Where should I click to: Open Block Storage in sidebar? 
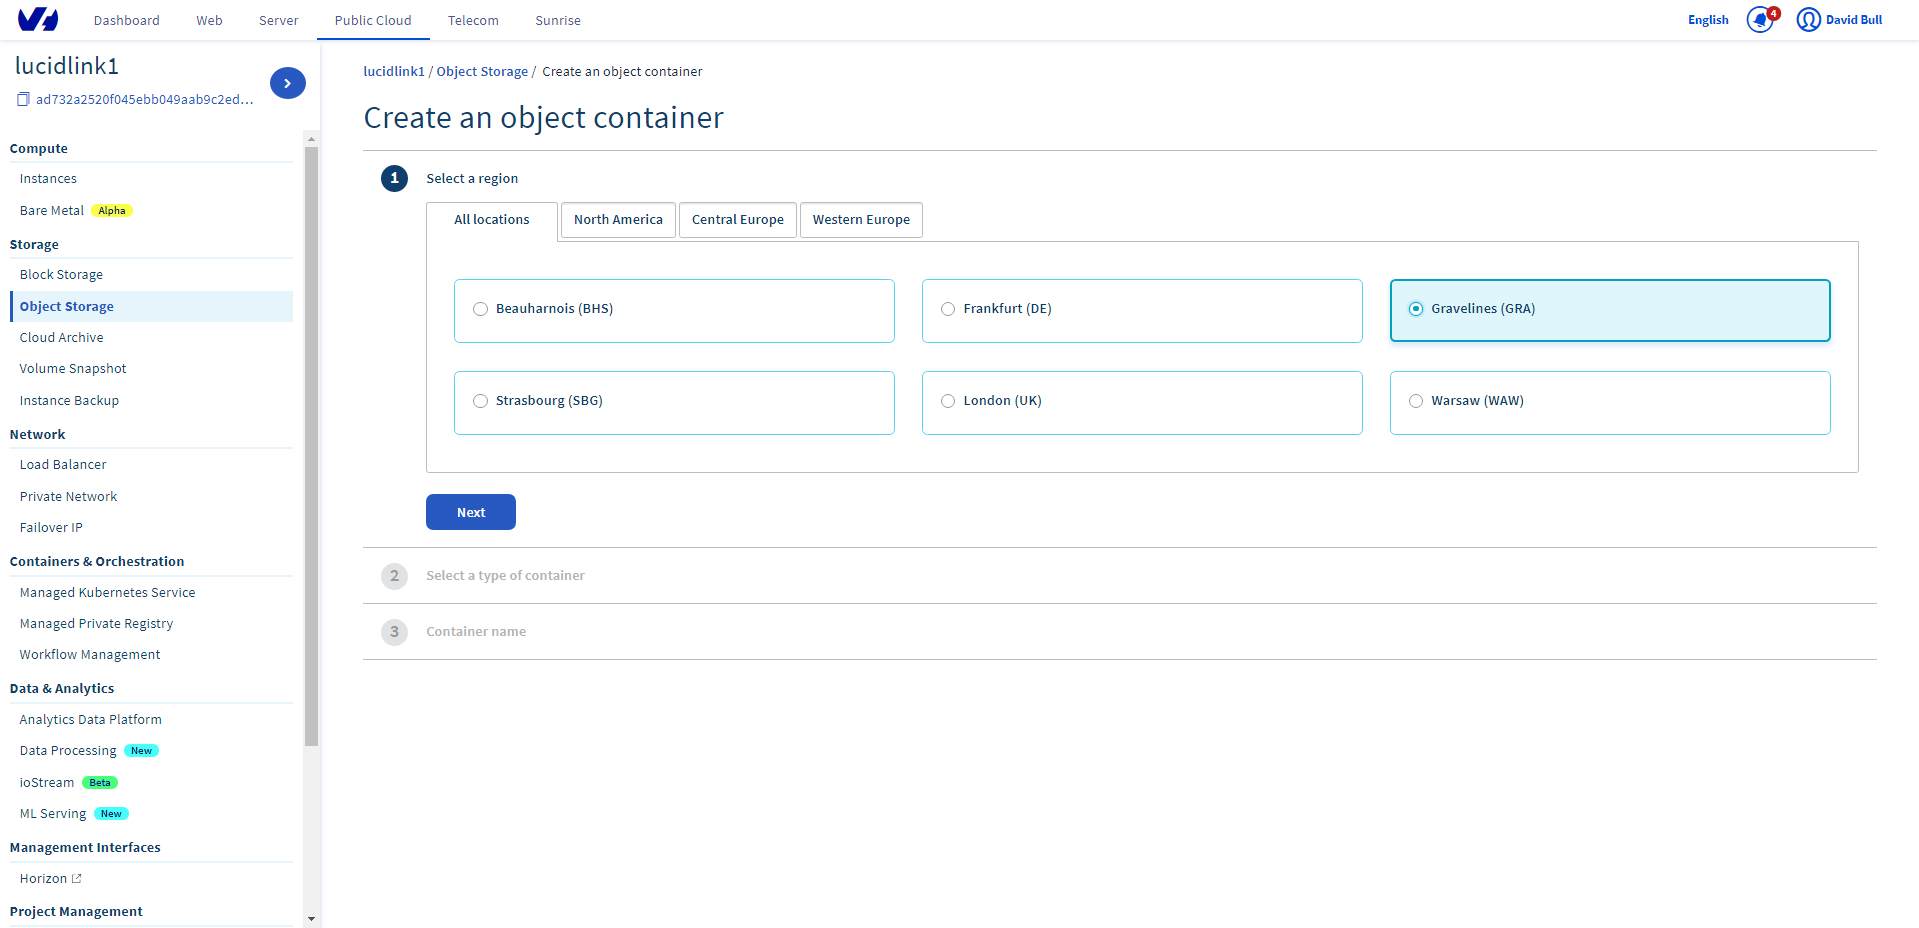(x=61, y=275)
